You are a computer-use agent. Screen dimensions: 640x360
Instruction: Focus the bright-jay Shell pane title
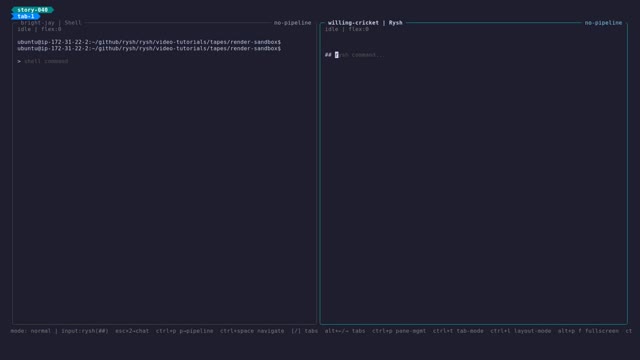[51, 23]
